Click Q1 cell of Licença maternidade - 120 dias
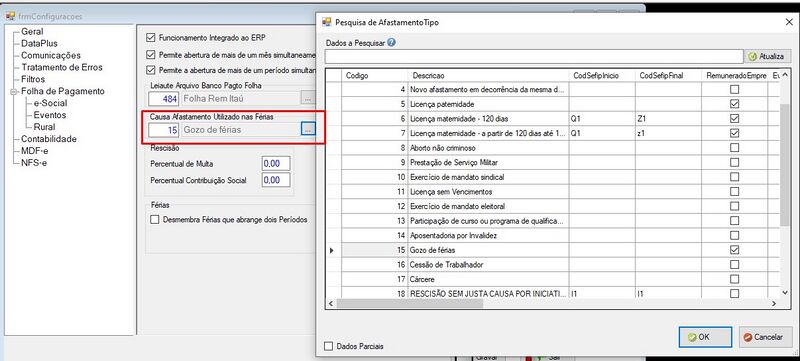This screenshot has width=800, height=361. click(x=602, y=119)
